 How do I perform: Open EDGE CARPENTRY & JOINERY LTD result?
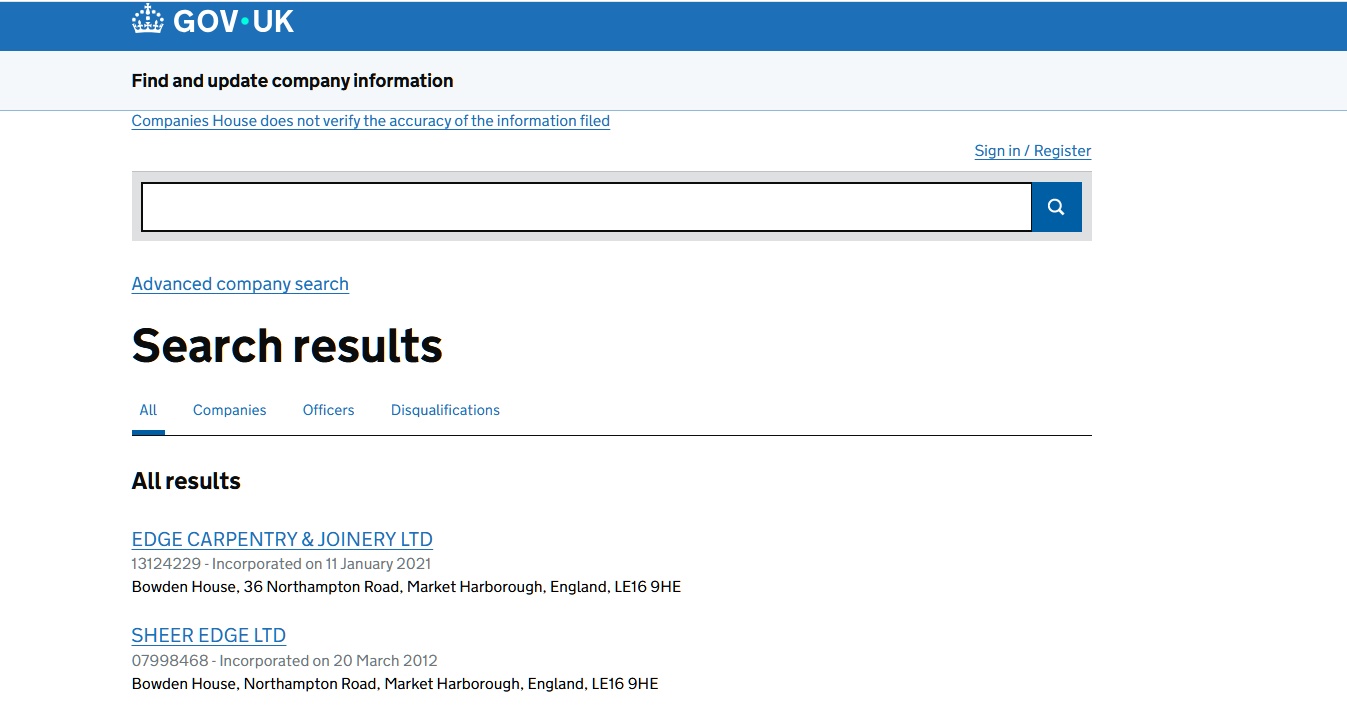click(x=282, y=539)
